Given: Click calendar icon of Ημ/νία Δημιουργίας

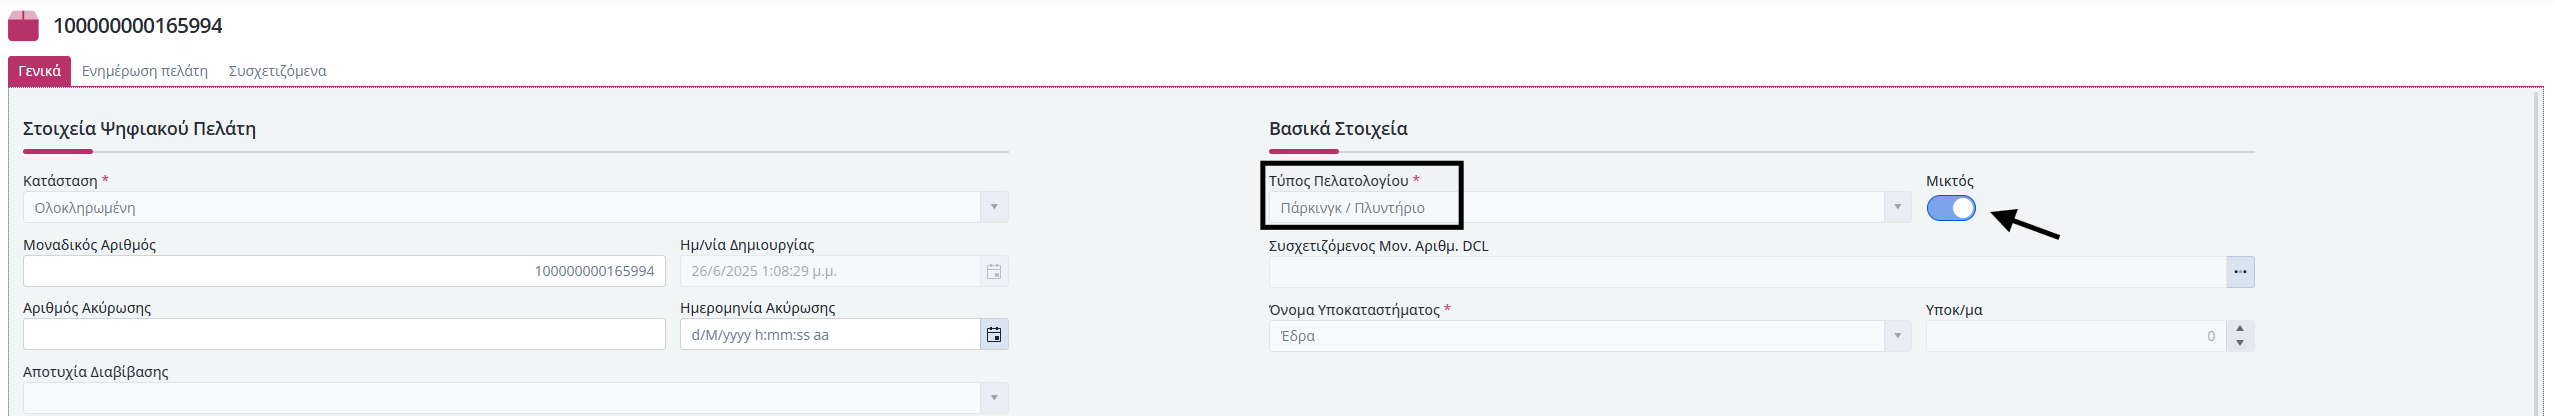Looking at the screenshot, I should pyautogui.click(x=994, y=271).
